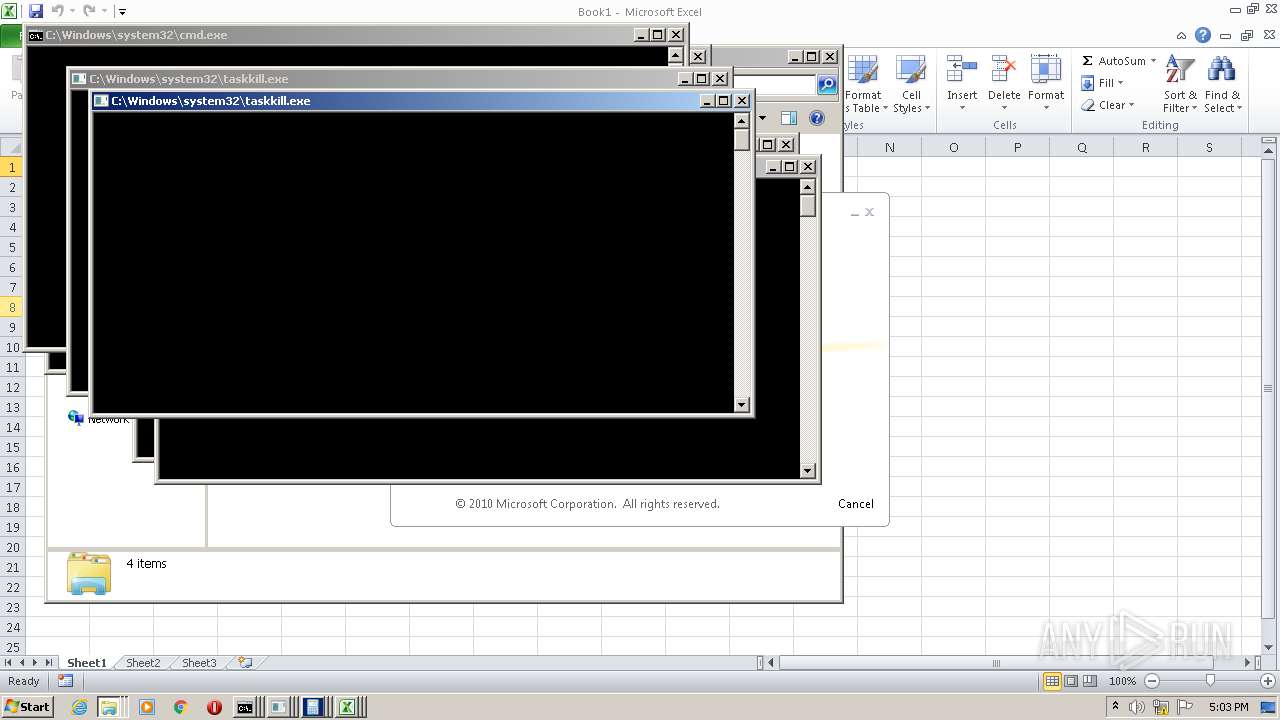
Task: Switch to Page Break Preview in status bar
Action: 1090,681
